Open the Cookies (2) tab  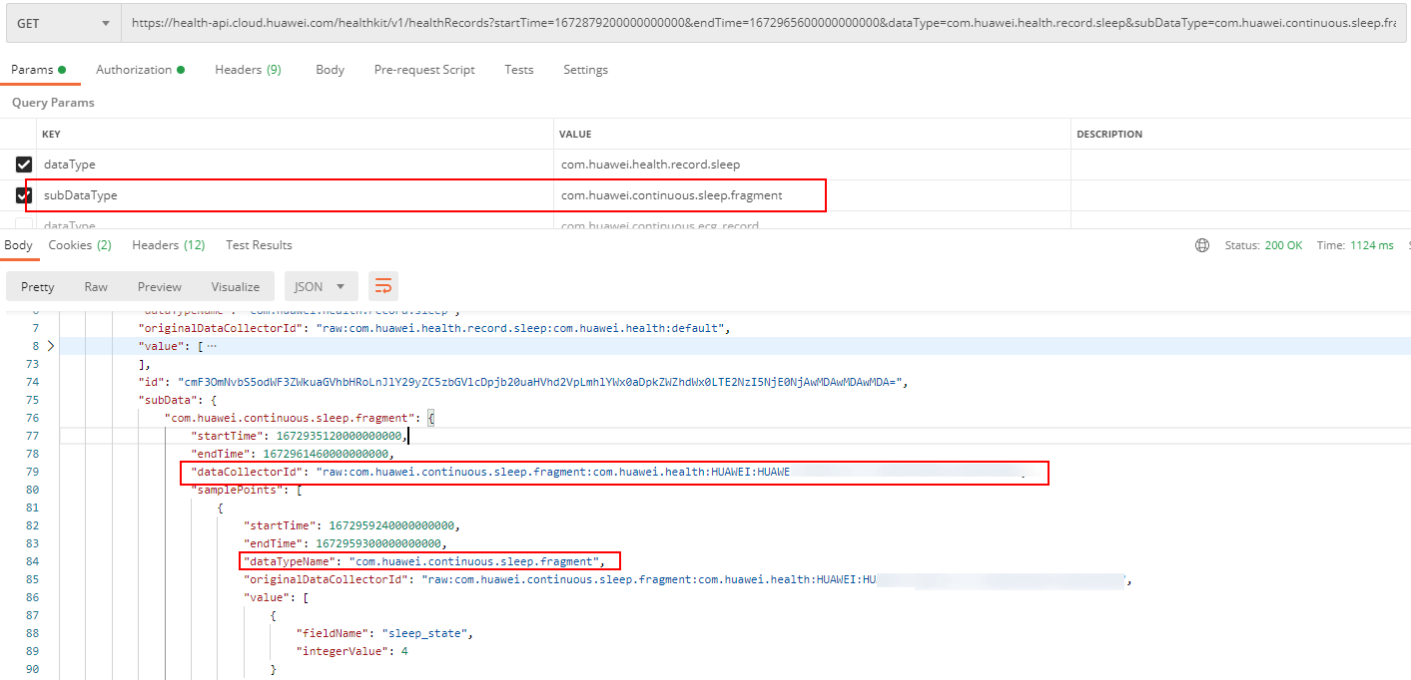point(80,245)
